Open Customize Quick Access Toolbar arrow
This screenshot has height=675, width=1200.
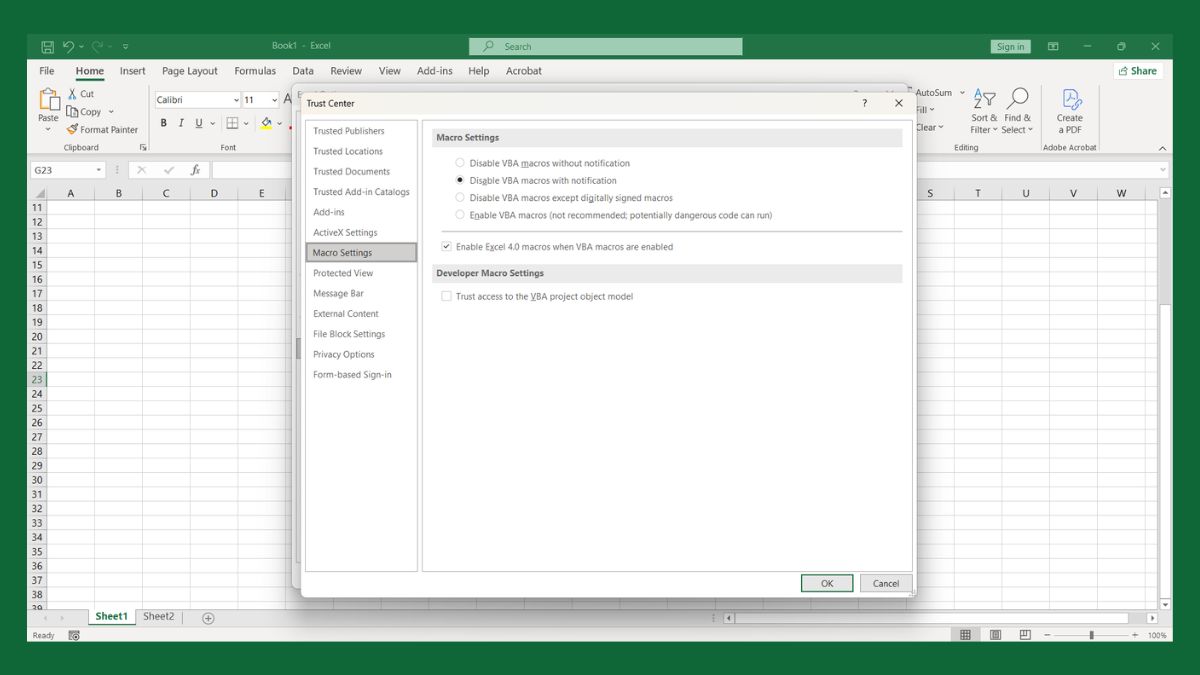pos(125,47)
